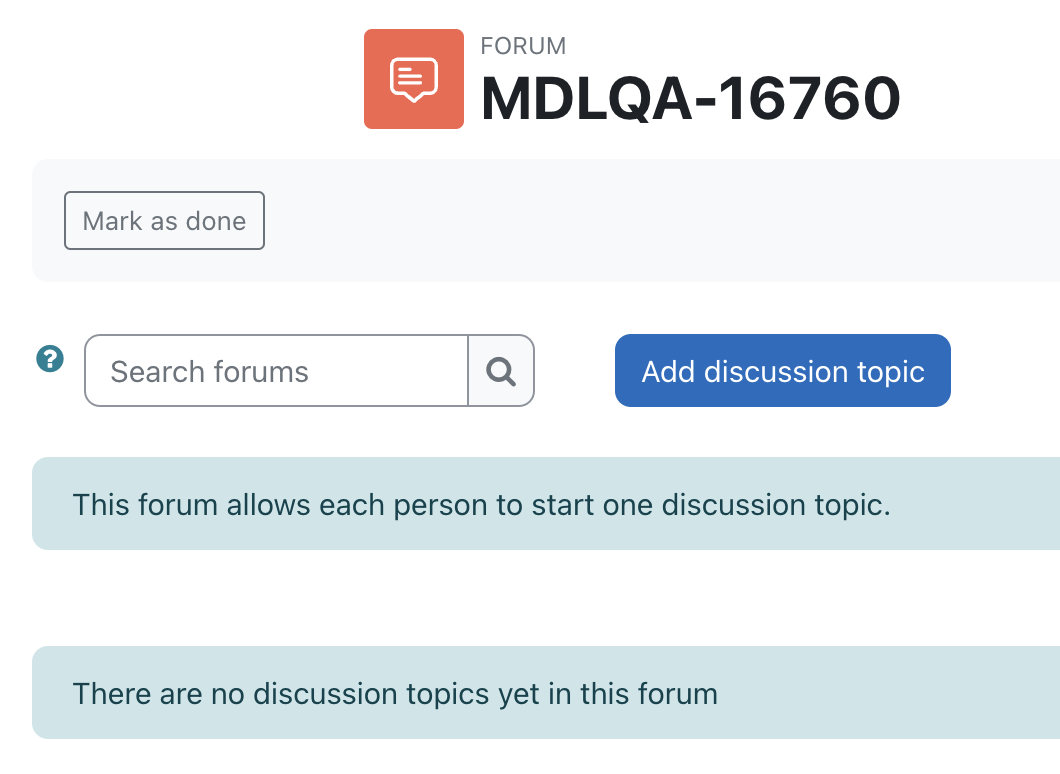Viewport: 1060px width, 774px height.
Task: Click the FORUM label above the title
Action: (523, 46)
